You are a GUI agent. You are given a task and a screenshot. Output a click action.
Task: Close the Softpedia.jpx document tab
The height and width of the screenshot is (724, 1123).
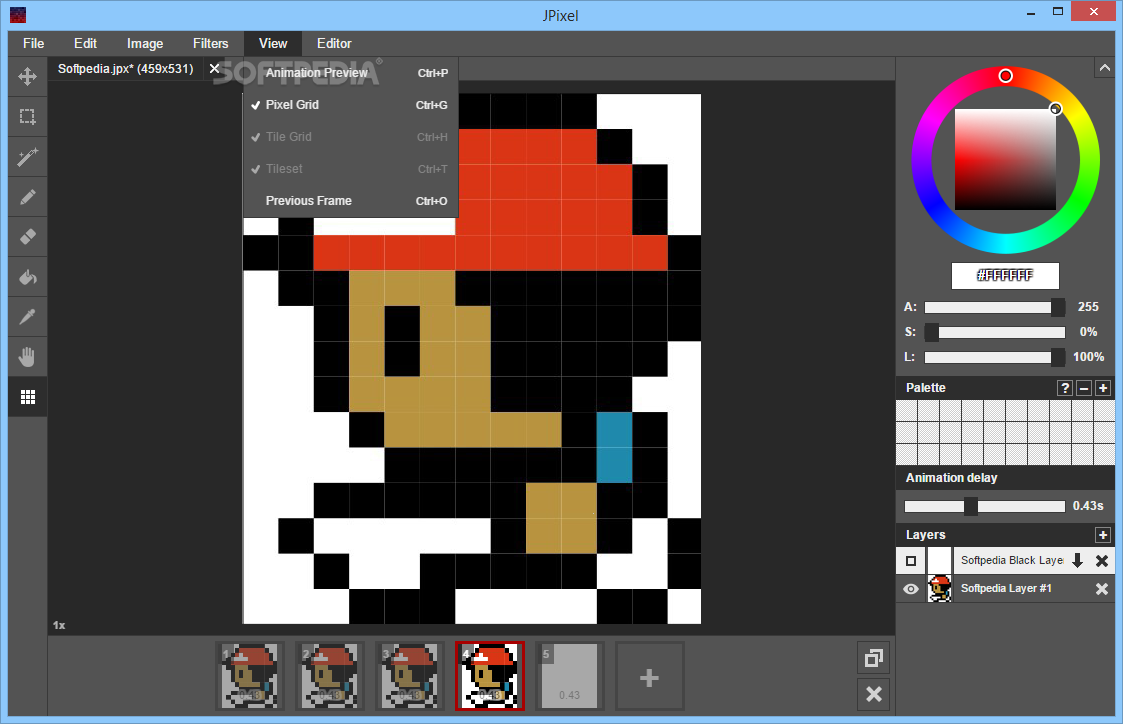[x=214, y=69]
